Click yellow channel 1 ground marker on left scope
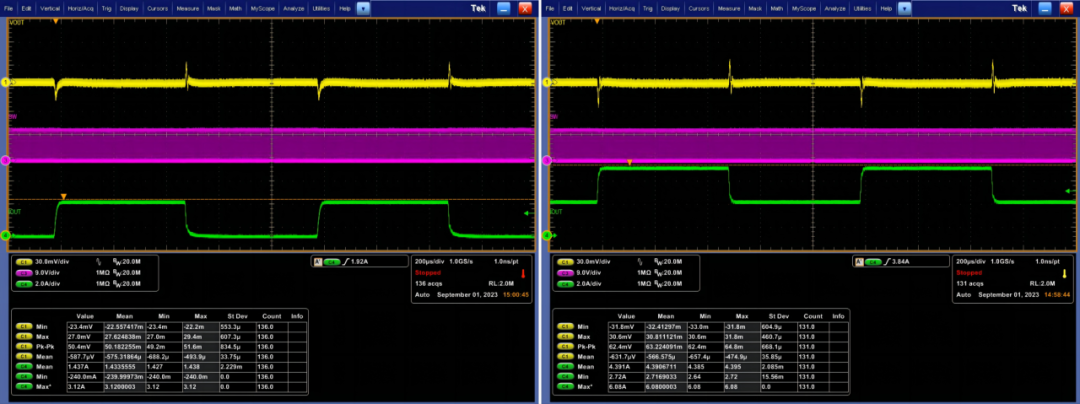This screenshot has width=1080, height=404. click(5, 82)
